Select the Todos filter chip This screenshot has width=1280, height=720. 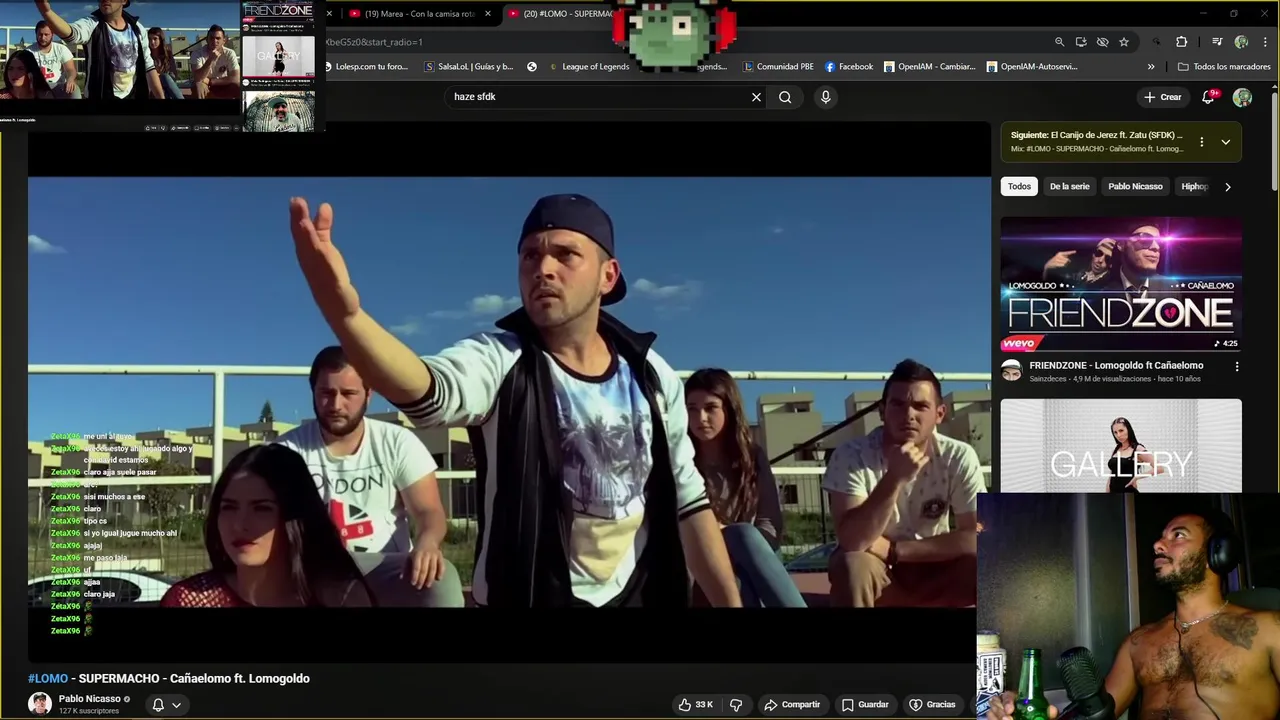[1019, 186]
